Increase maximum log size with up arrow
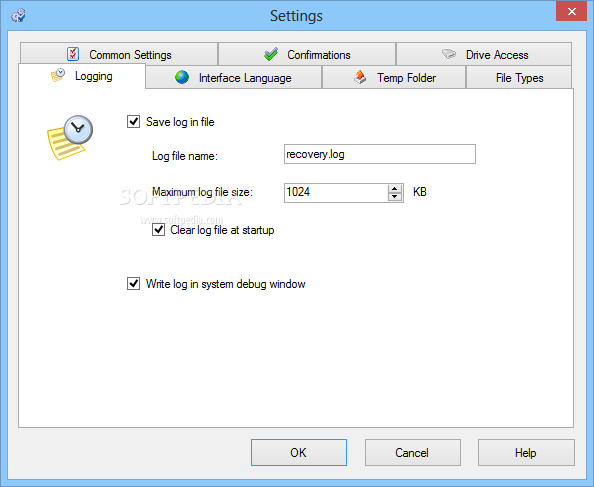 (x=395, y=188)
